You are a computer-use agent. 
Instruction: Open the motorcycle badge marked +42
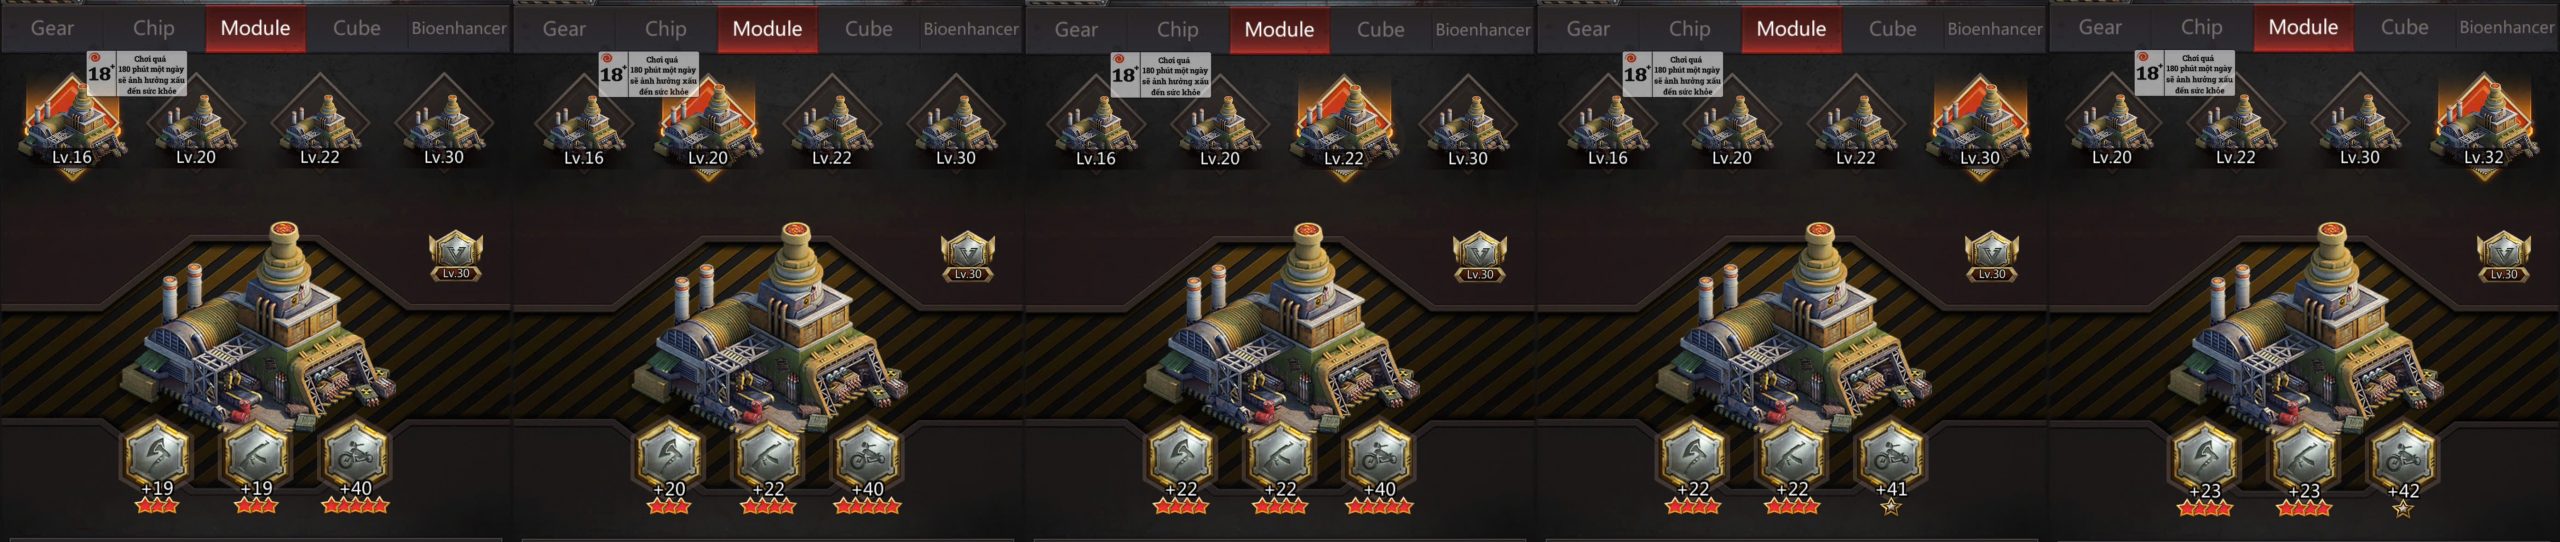coord(2402,456)
